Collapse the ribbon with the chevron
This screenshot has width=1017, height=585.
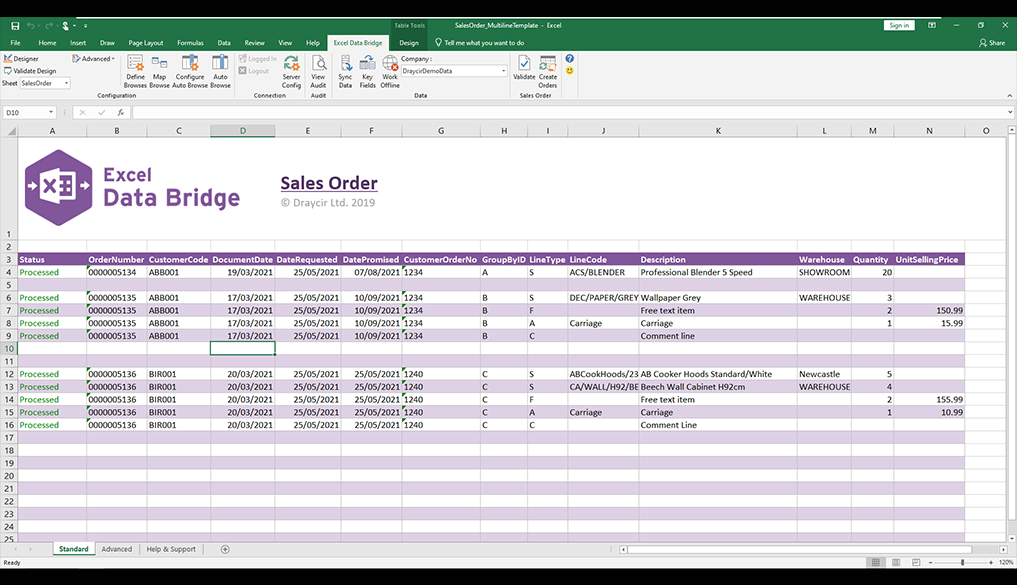(1009, 95)
